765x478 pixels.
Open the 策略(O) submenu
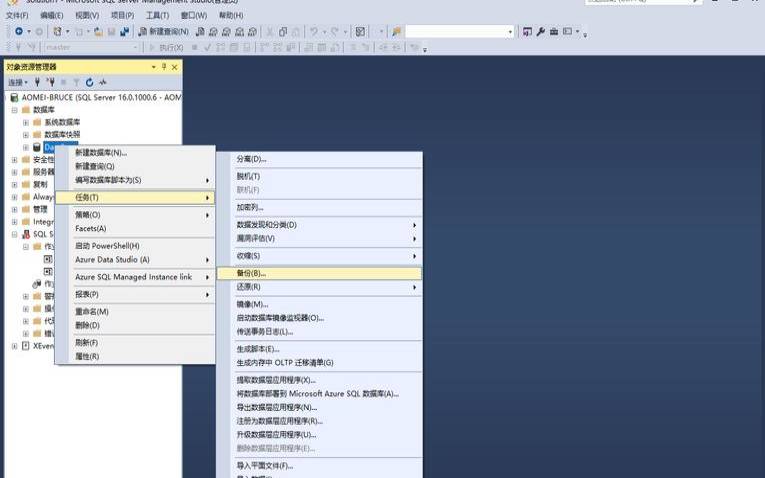pos(136,215)
